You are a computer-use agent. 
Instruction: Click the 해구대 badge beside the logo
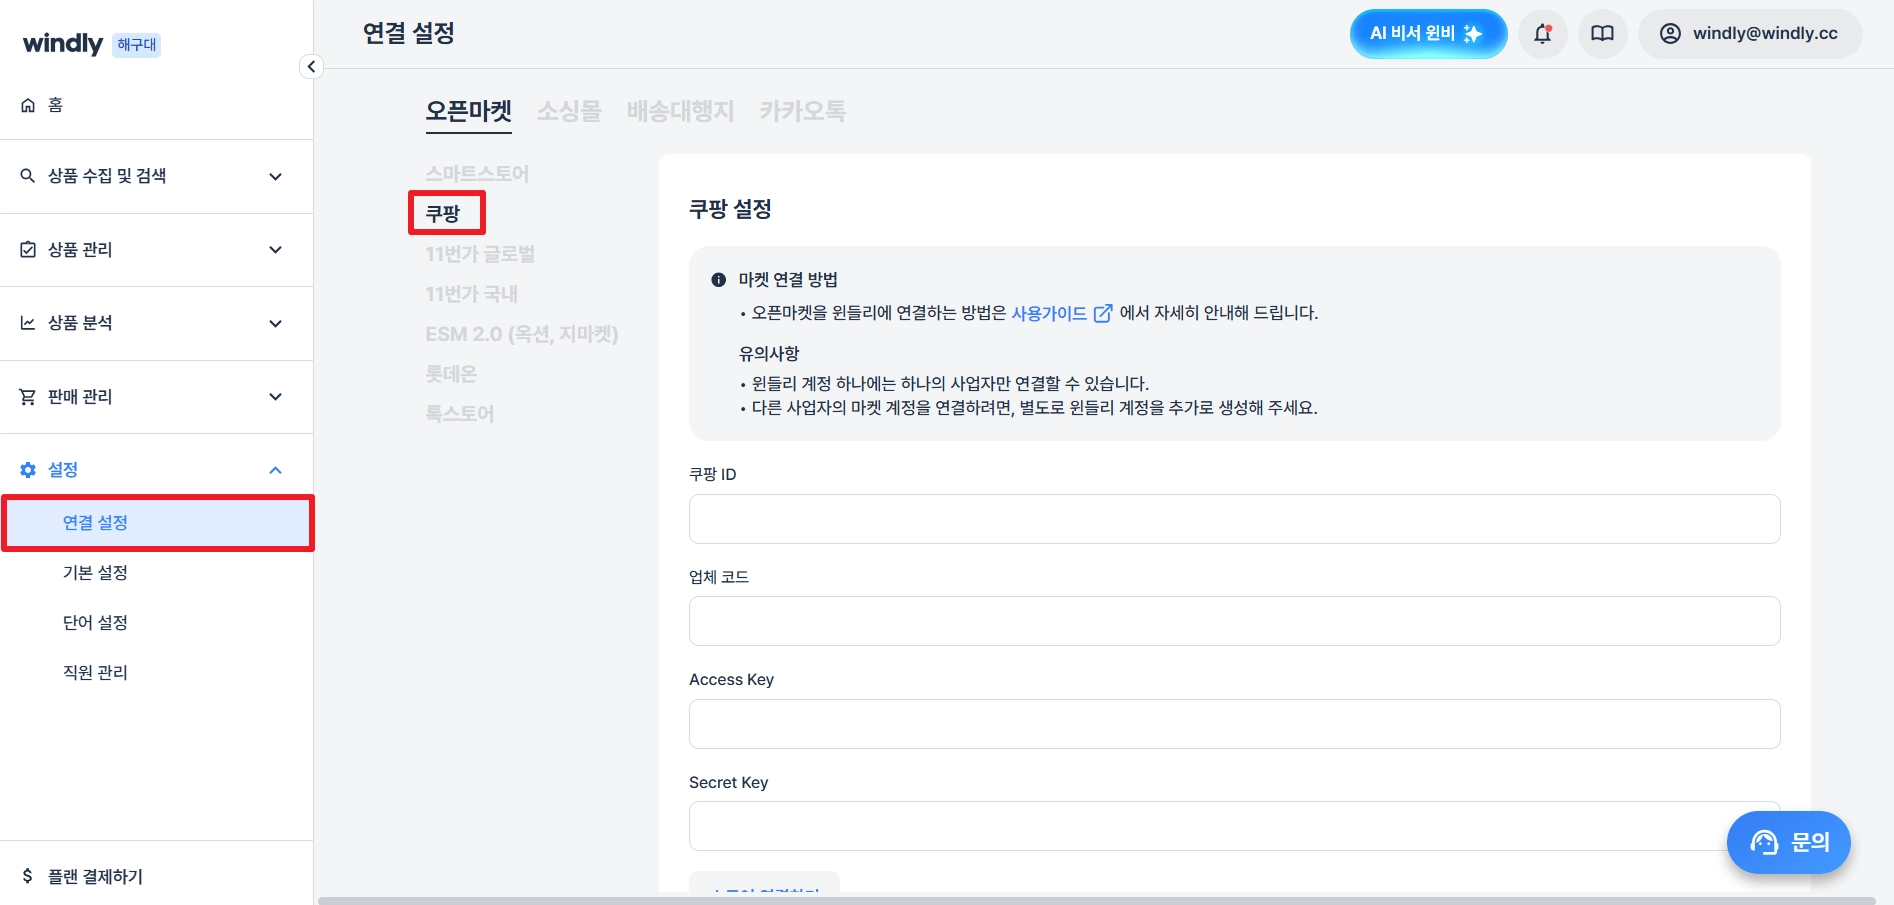(x=137, y=45)
